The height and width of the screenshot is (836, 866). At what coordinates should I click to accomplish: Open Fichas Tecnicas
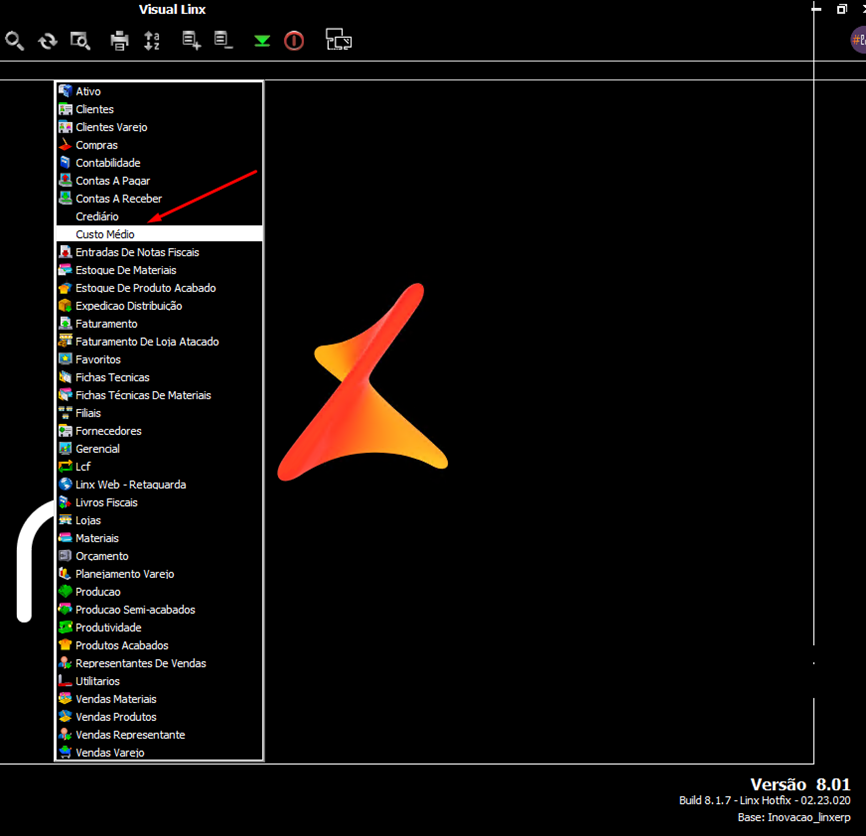pyautogui.click(x=159, y=377)
